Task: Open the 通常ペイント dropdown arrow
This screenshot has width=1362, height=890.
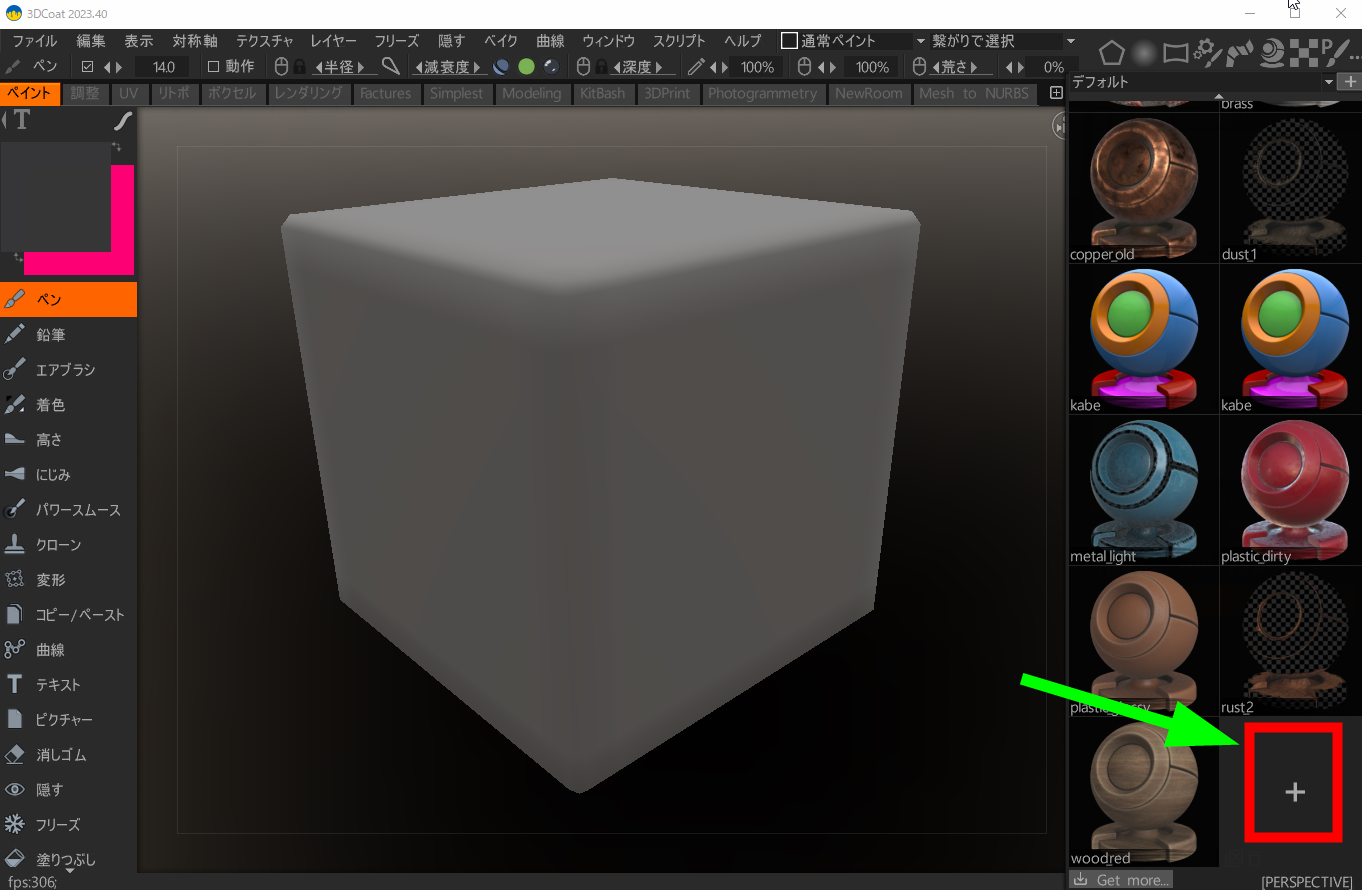Action: click(920, 41)
